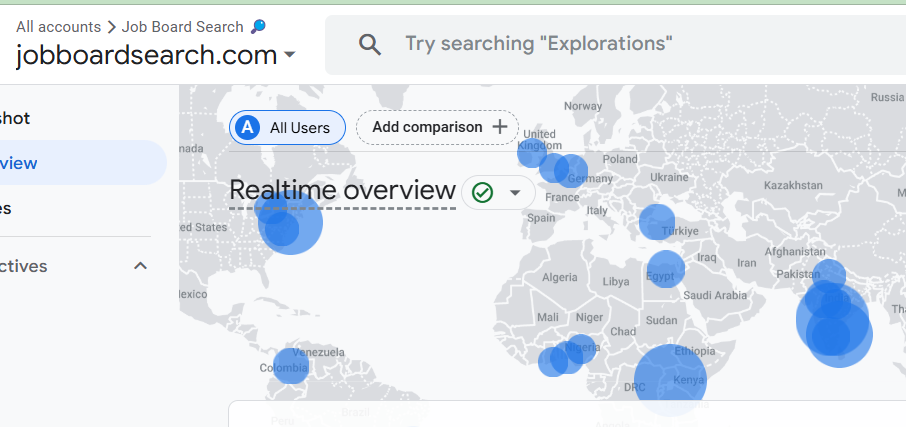The width and height of the screenshot is (906, 427).
Task: Select the overview item in the sidebar
Action: tap(83, 162)
